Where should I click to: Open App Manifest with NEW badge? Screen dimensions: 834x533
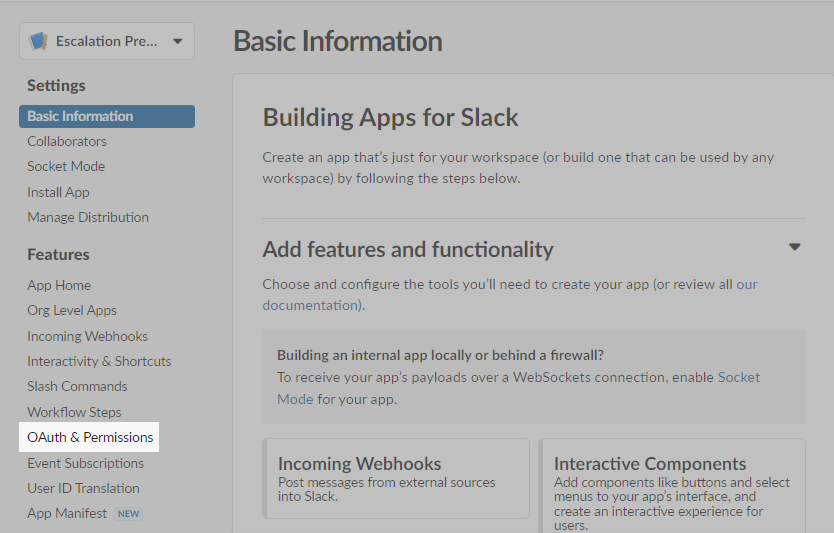click(67, 513)
